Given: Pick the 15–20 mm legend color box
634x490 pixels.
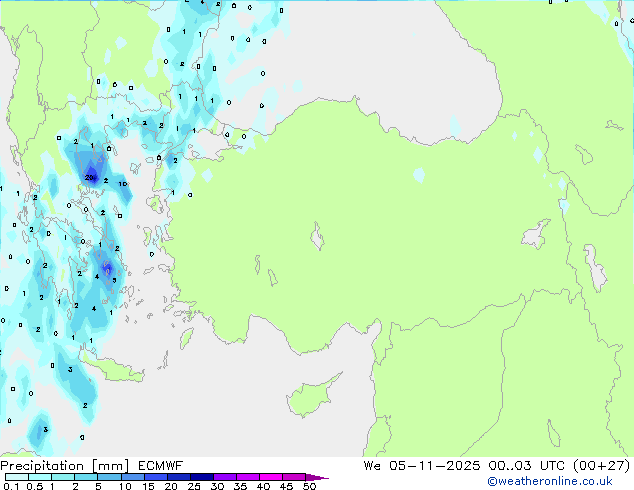Looking at the screenshot, I should [x=155, y=477].
